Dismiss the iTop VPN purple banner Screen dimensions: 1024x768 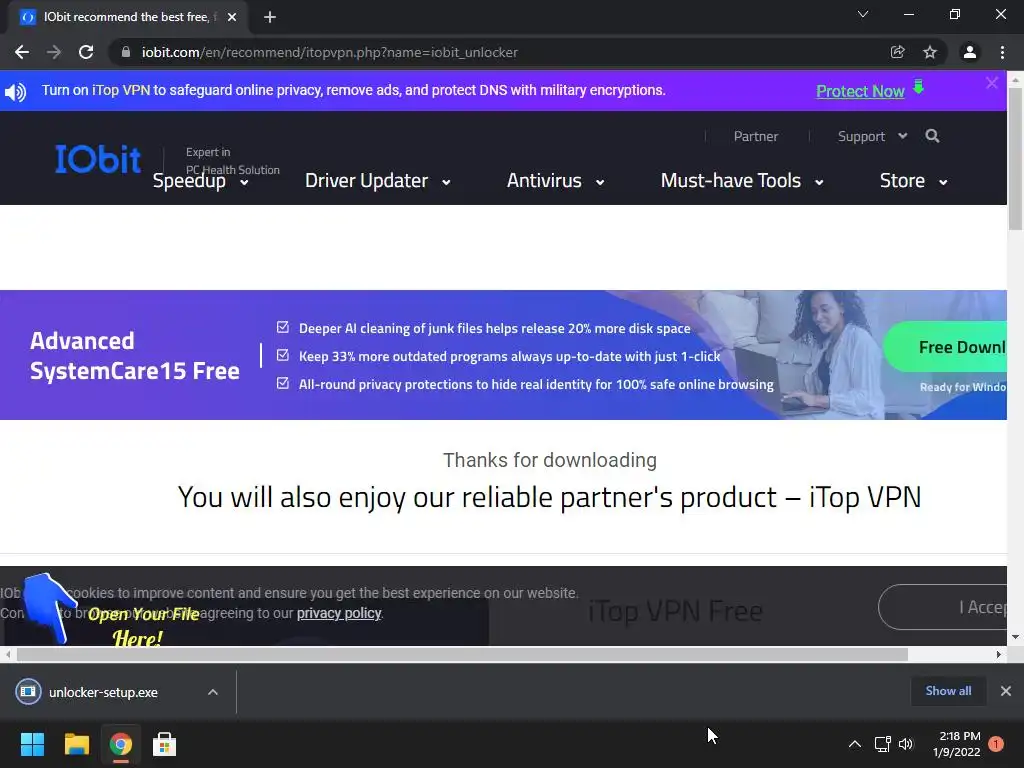point(992,83)
